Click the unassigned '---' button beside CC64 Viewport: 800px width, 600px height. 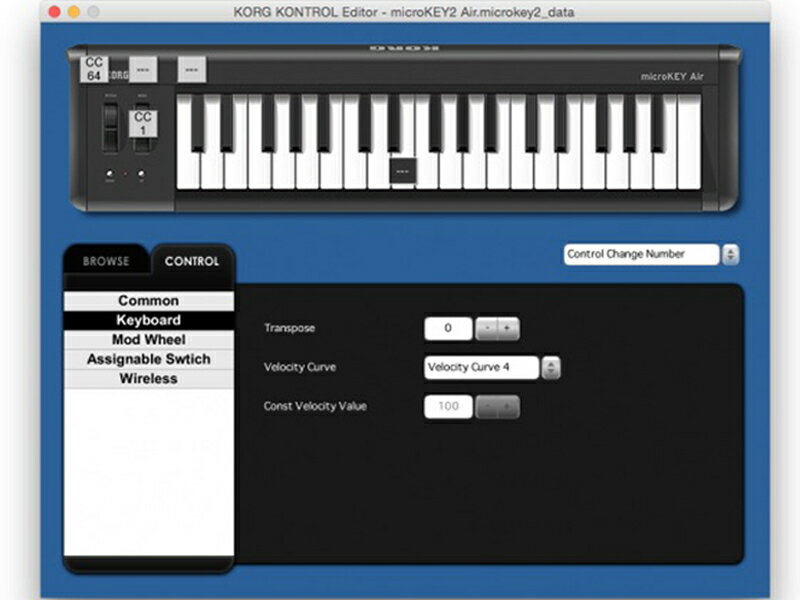pyautogui.click(x=144, y=70)
